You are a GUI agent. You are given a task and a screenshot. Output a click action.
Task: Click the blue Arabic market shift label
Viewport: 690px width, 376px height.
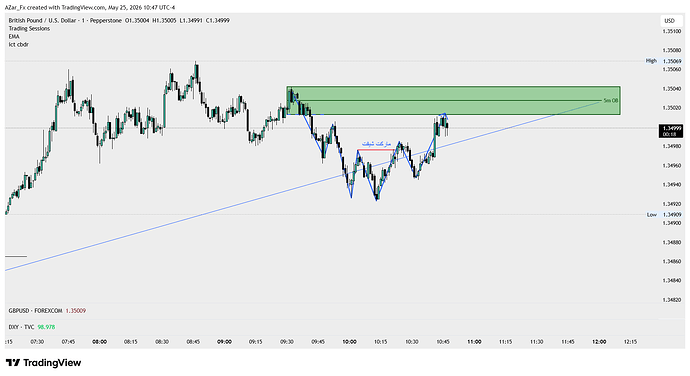point(376,144)
